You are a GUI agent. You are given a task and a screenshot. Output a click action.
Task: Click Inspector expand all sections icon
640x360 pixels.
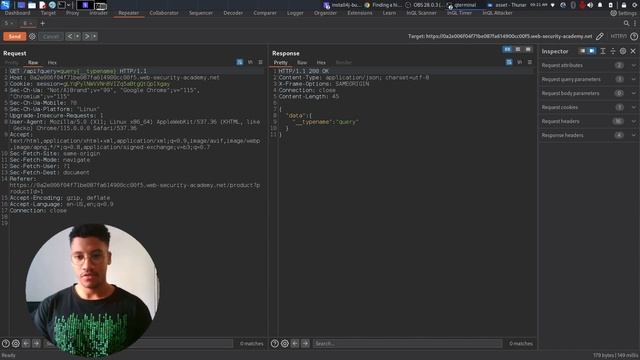[x=603, y=51]
